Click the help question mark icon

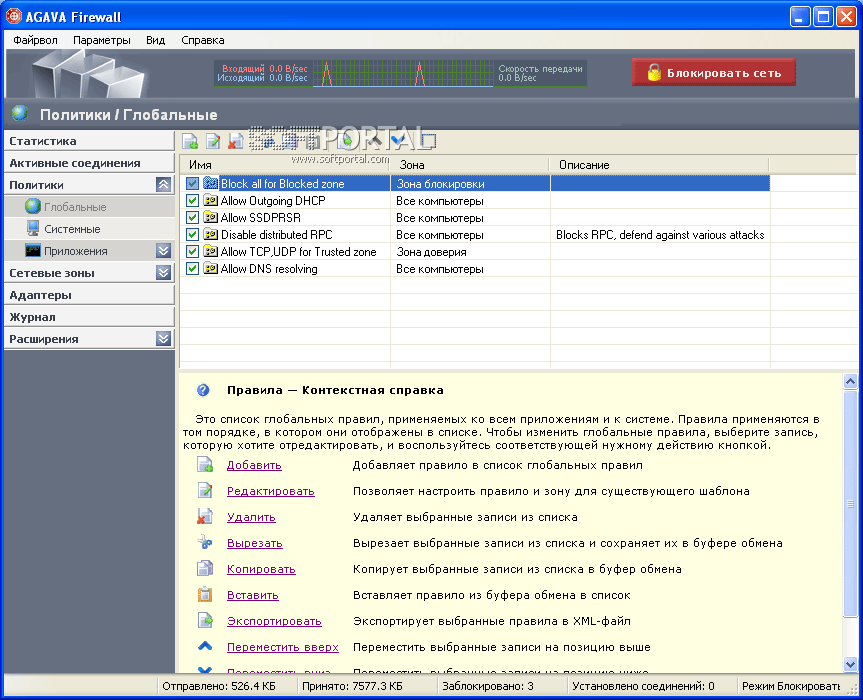pos(203,390)
